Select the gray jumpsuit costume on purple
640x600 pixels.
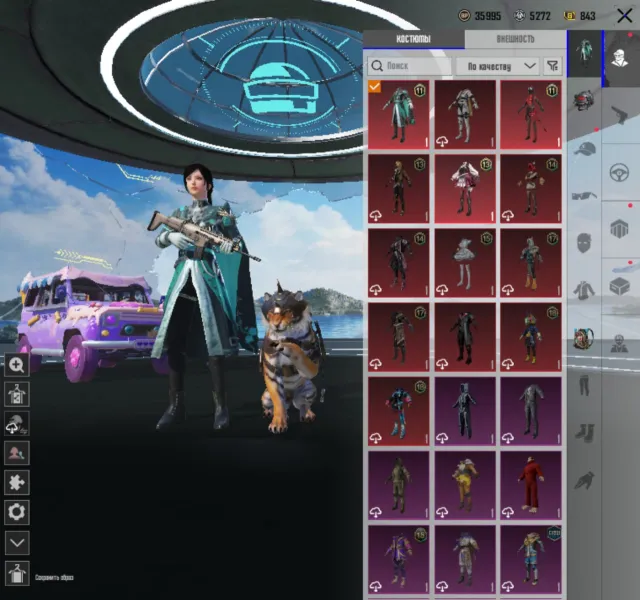coord(531,411)
